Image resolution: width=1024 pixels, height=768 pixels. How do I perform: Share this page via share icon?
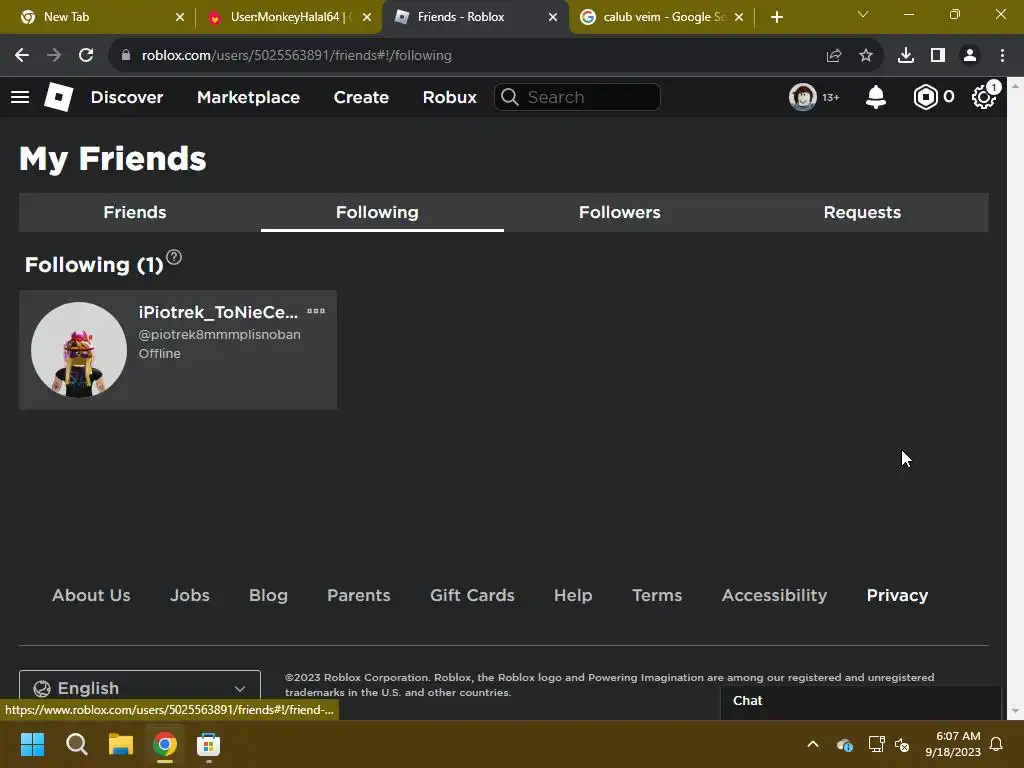(834, 56)
